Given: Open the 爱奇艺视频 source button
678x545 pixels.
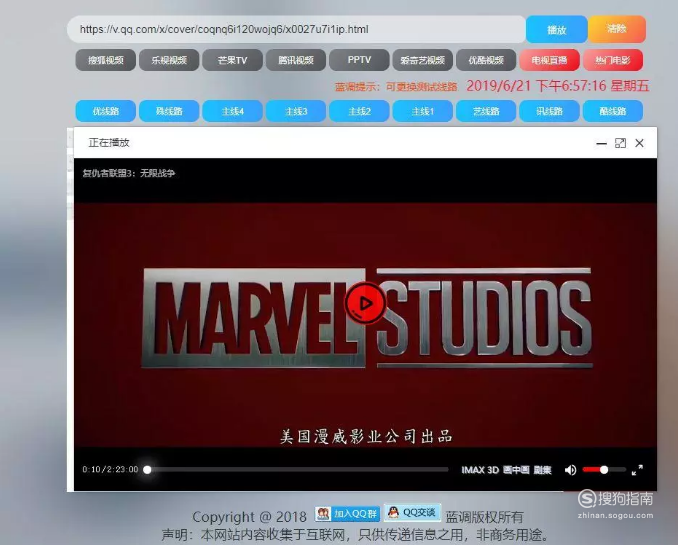Looking at the screenshot, I should 422,60.
